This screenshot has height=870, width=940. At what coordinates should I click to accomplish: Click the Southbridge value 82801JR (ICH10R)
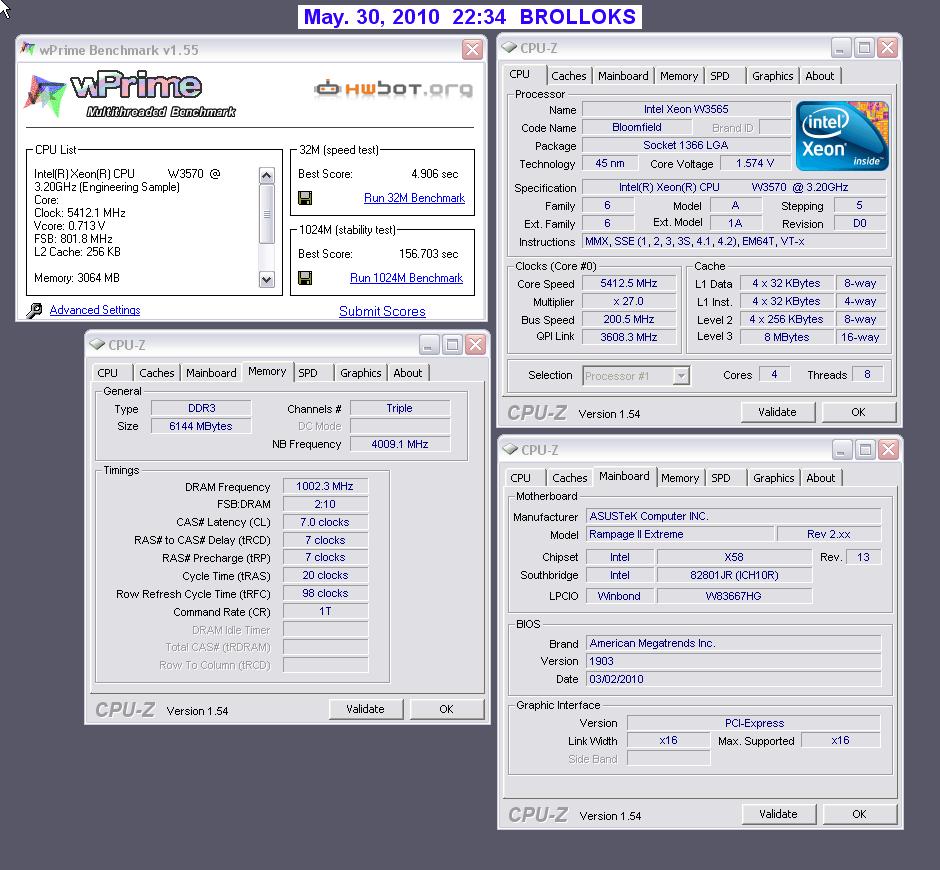734,576
